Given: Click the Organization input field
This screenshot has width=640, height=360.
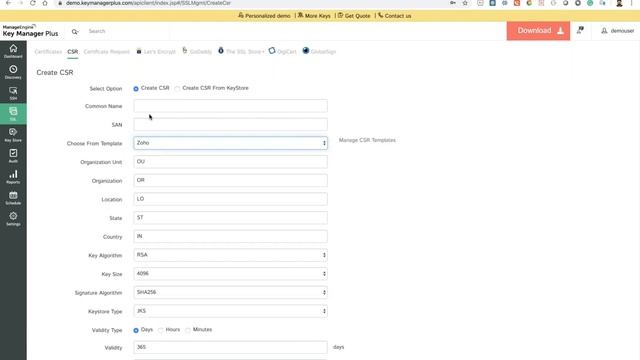Looking at the screenshot, I should (x=230, y=180).
